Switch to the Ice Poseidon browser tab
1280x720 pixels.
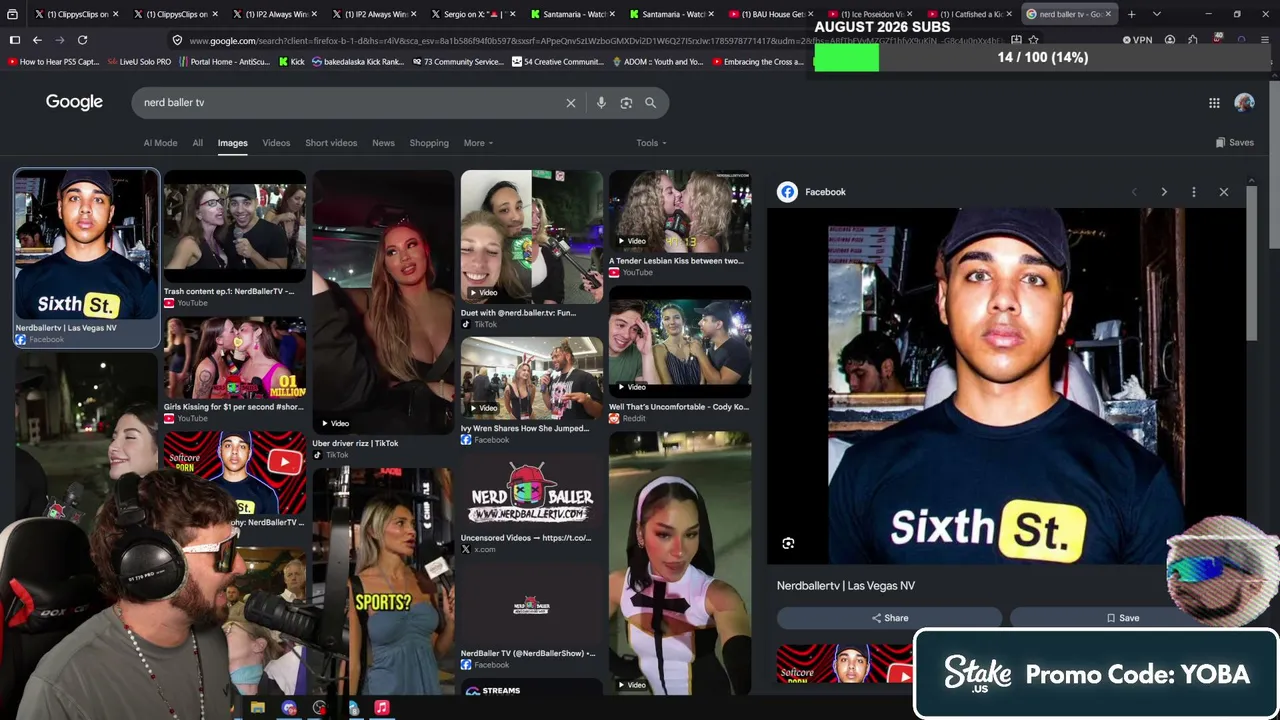[872, 14]
